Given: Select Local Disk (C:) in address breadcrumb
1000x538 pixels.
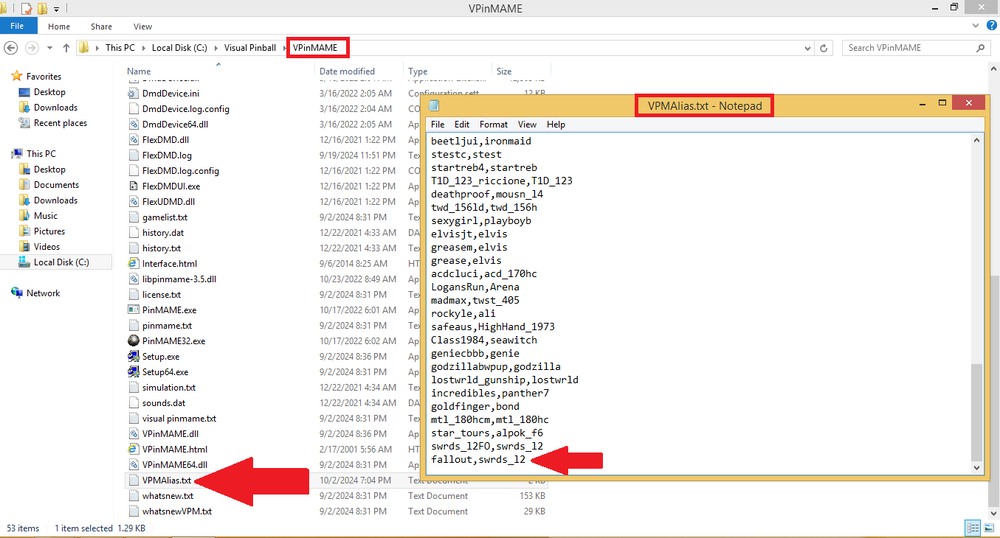Looking at the screenshot, I should pyautogui.click(x=179, y=48).
